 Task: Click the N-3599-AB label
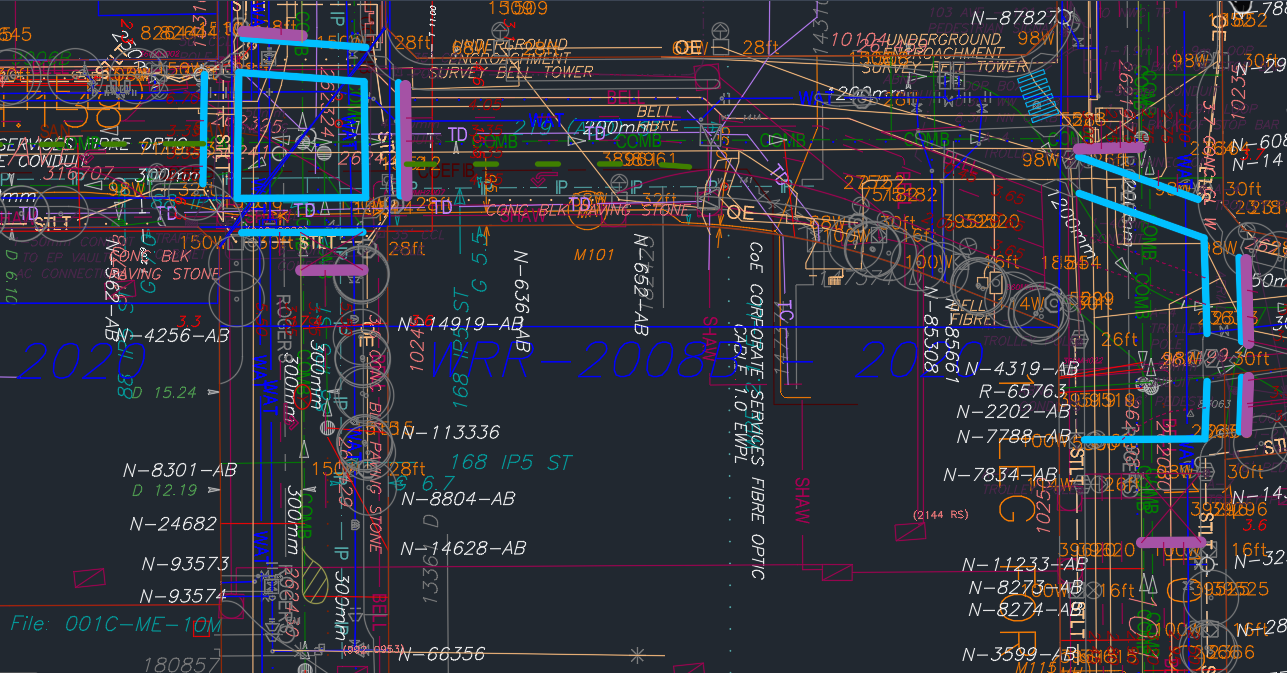click(1020, 655)
